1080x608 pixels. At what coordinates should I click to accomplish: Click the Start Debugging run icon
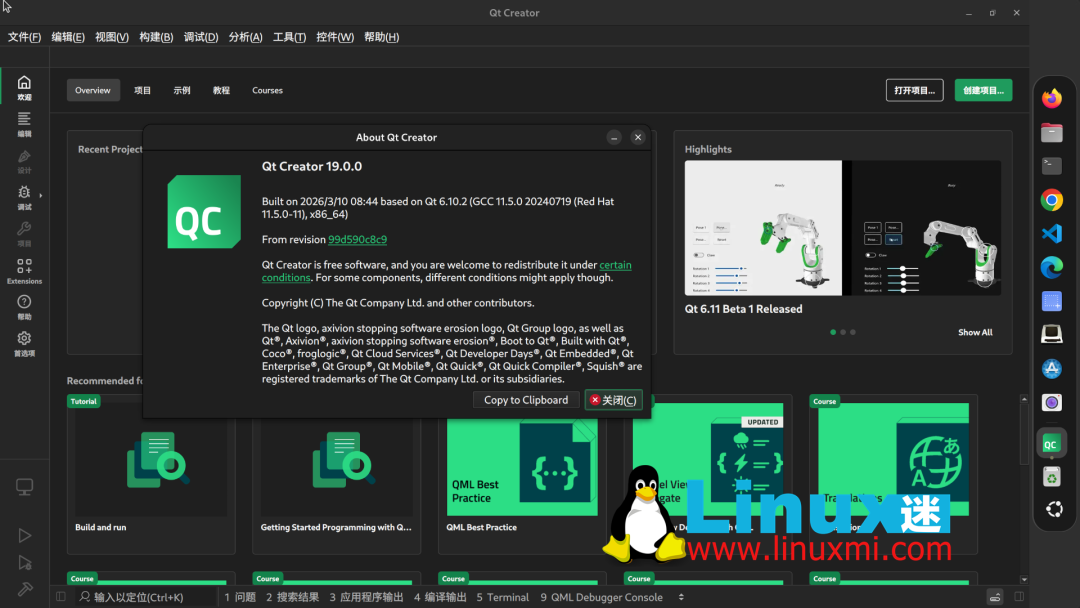(24, 563)
